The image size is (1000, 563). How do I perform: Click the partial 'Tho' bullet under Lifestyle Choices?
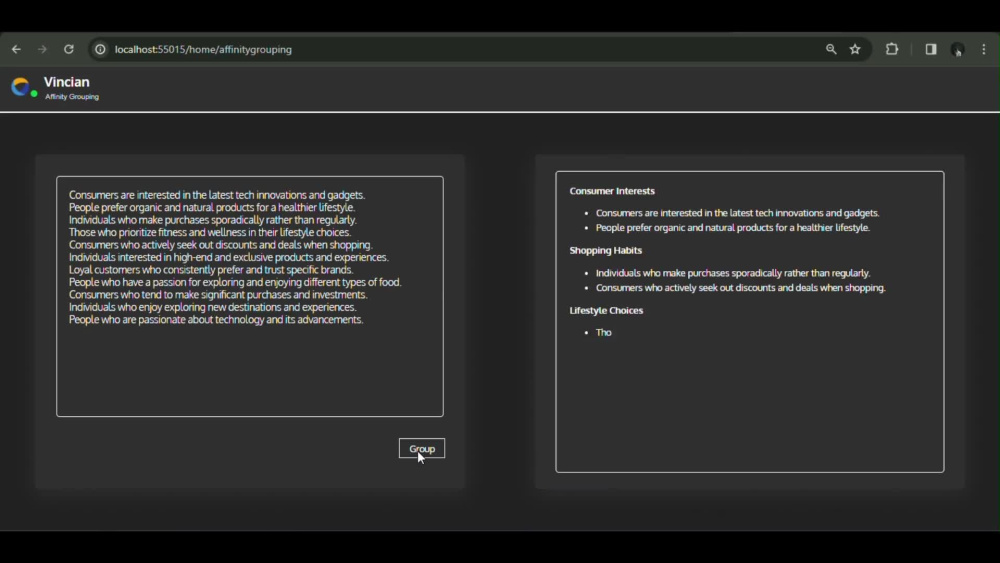point(603,332)
